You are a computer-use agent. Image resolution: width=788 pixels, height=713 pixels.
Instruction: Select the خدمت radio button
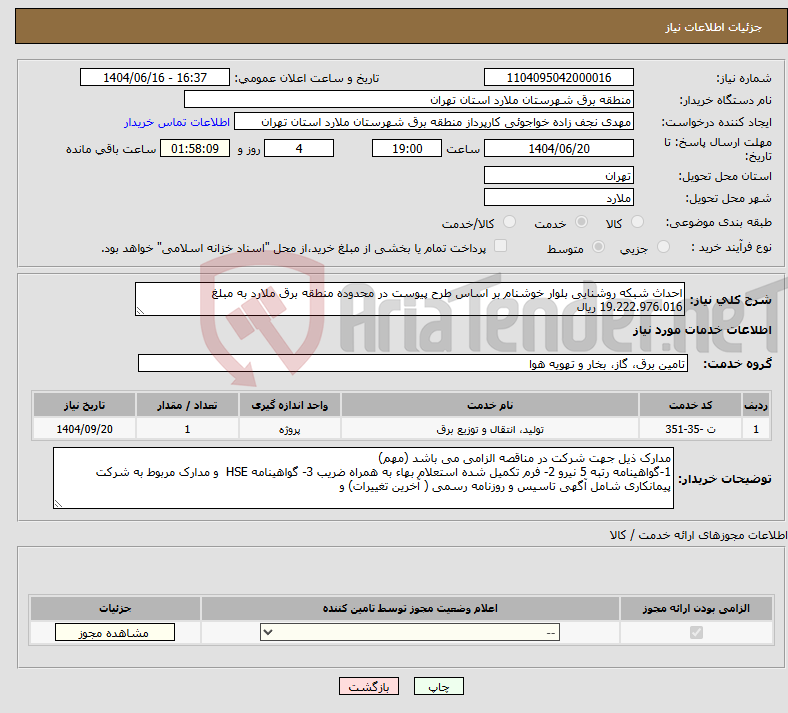(x=581, y=222)
